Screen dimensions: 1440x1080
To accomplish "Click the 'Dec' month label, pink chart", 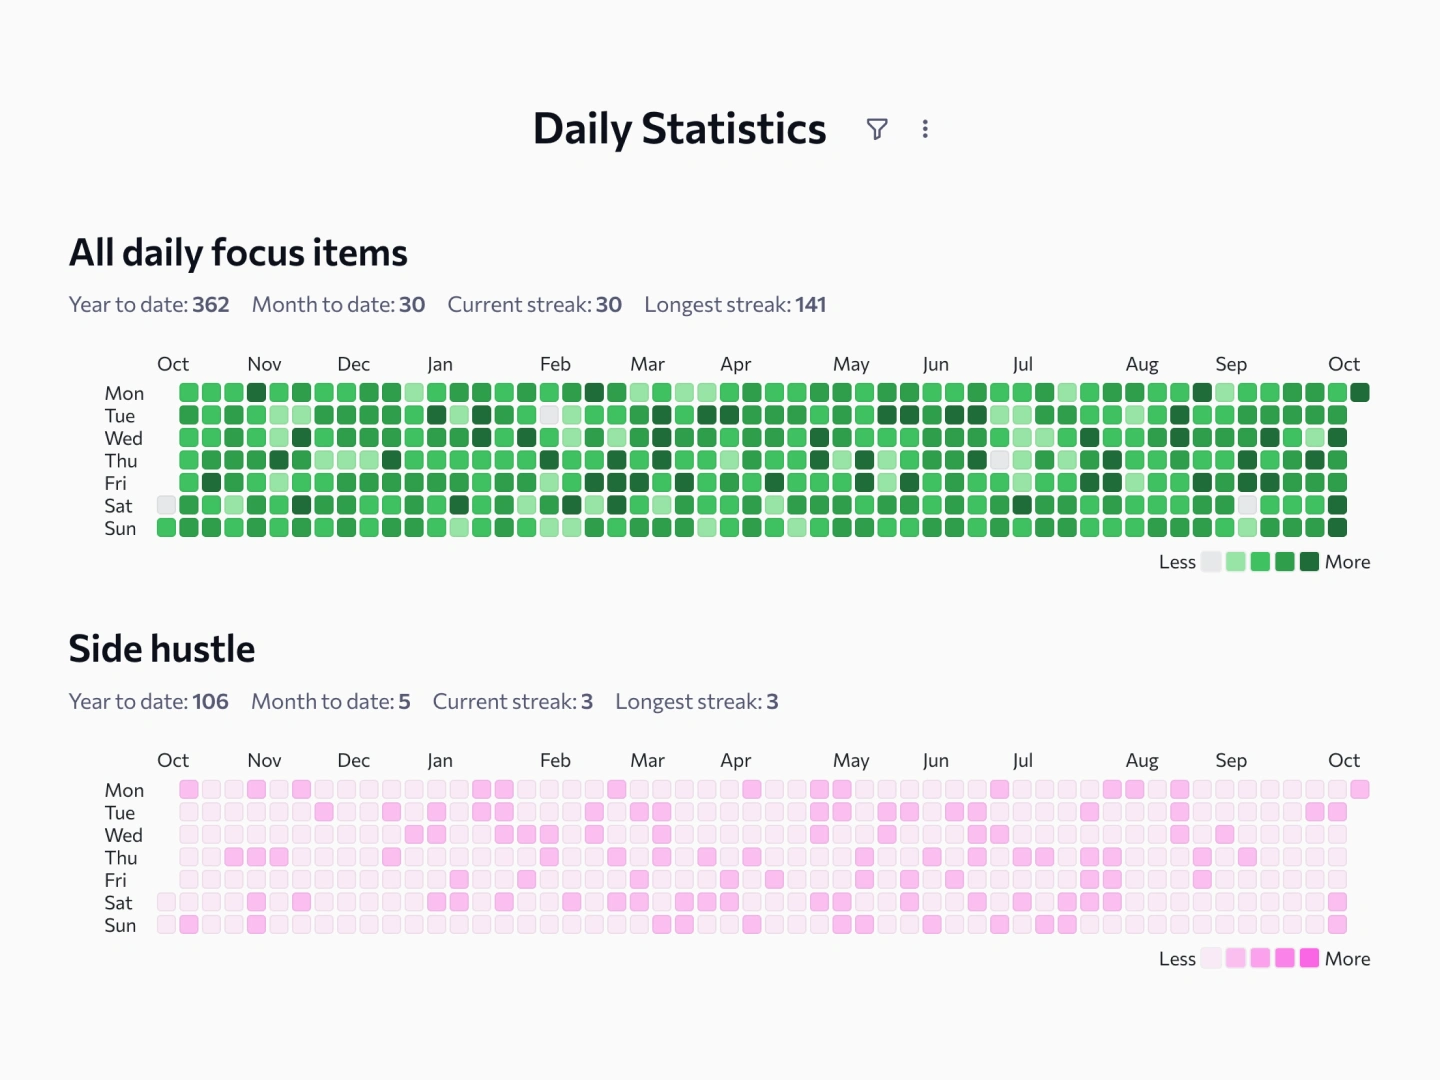I will tap(353, 760).
